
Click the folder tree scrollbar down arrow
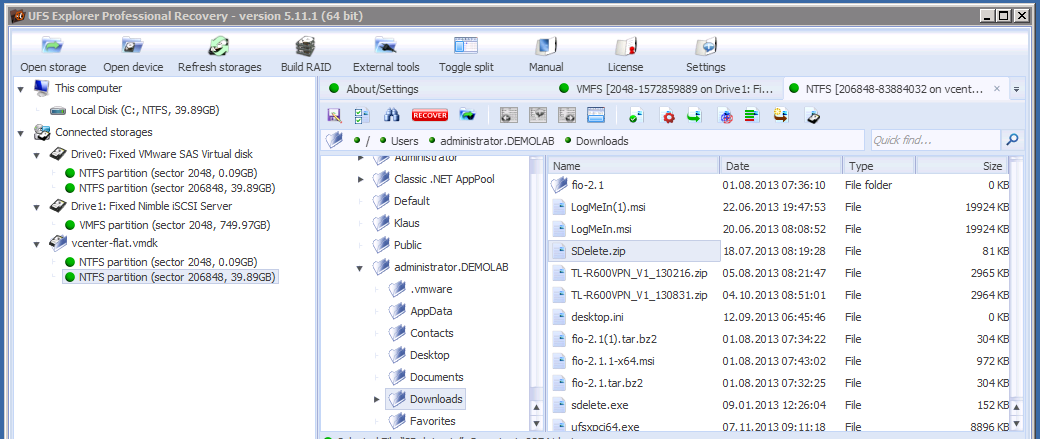click(x=537, y=422)
